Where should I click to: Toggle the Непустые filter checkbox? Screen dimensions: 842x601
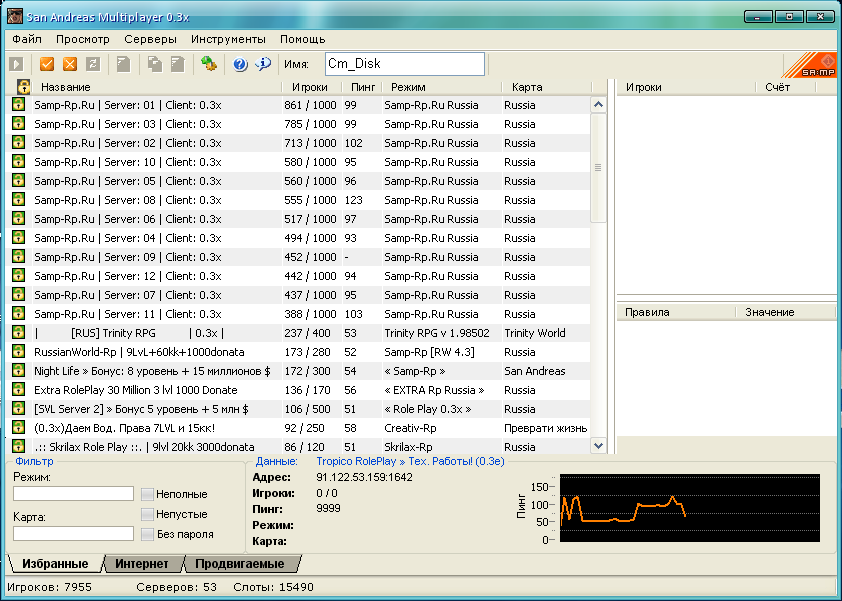(x=147, y=514)
